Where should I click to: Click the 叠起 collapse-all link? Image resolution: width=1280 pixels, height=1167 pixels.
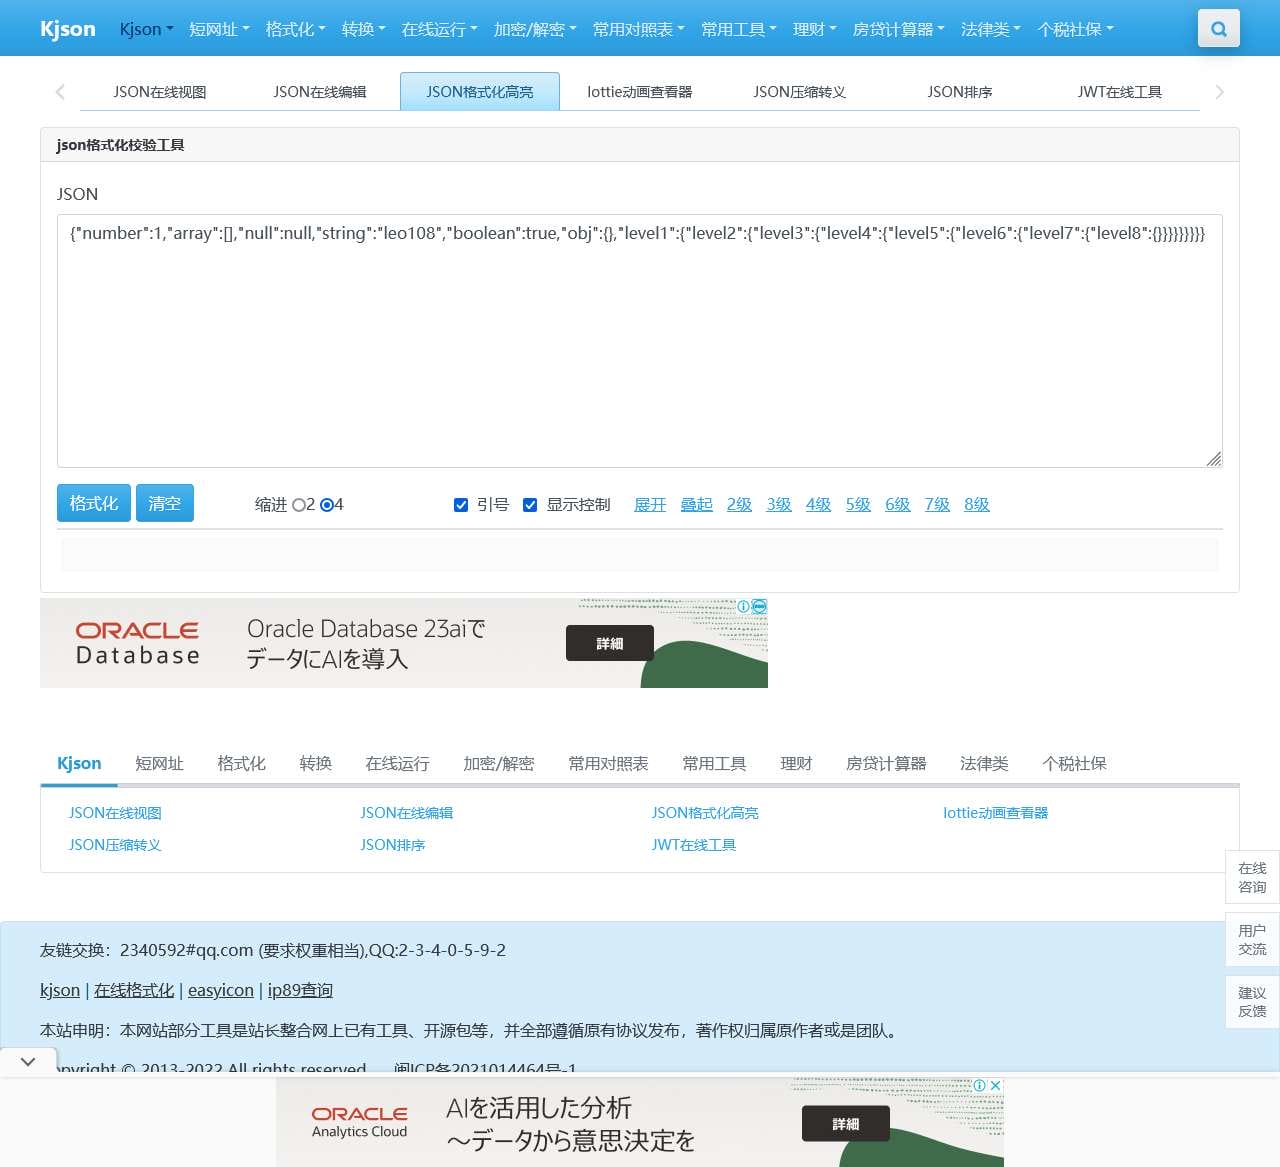click(697, 505)
